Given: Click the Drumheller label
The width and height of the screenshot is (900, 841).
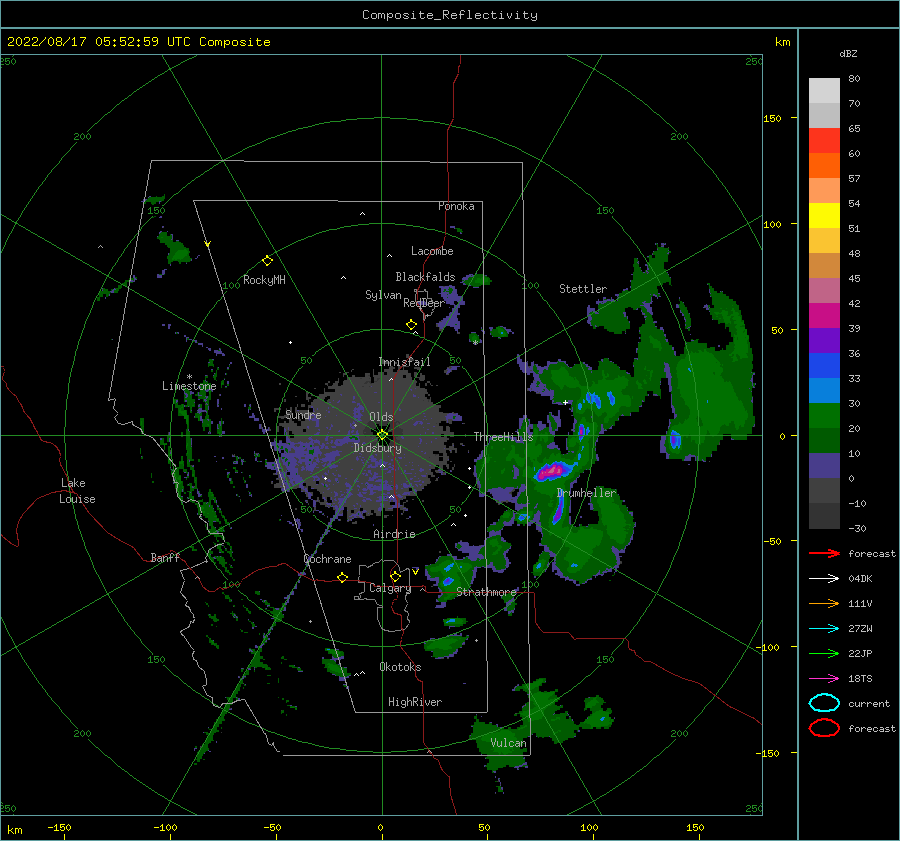Looking at the screenshot, I should [x=586, y=493].
